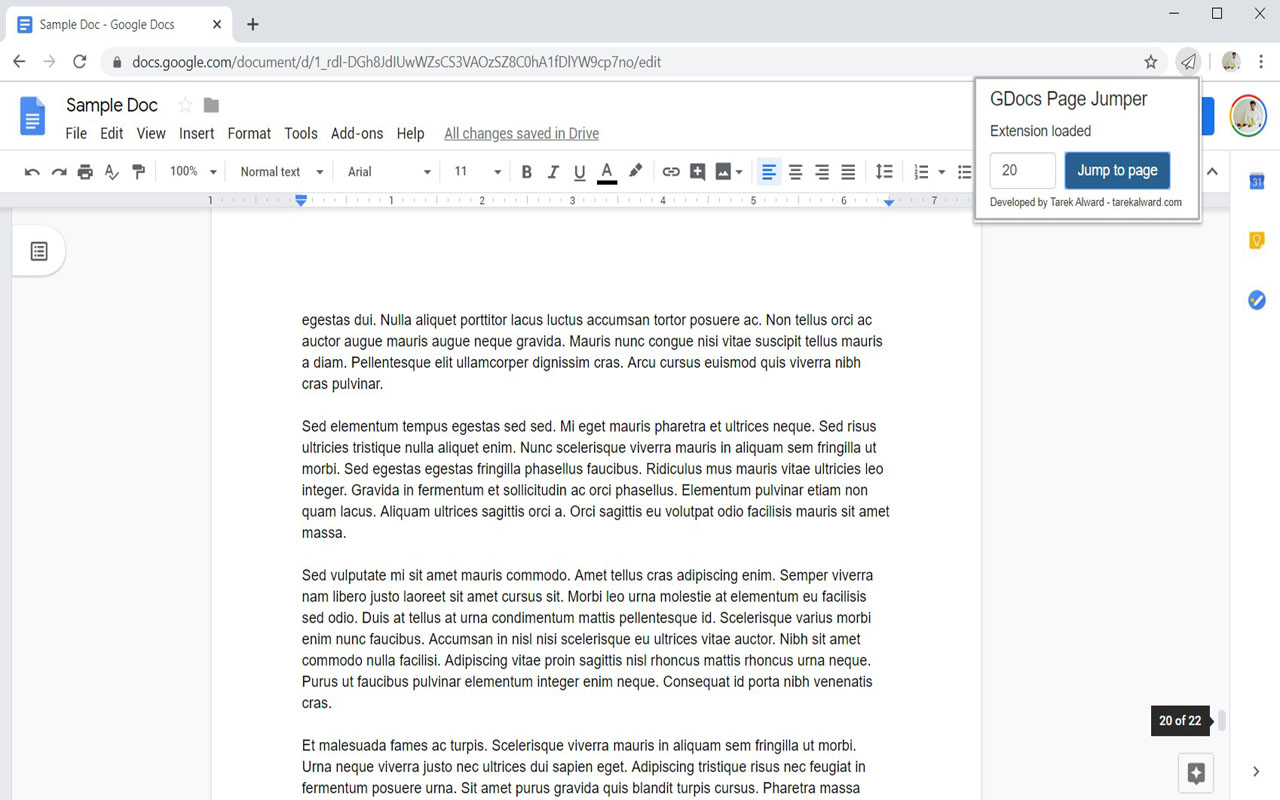
Task: Open the zoom level dropdown
Action: 192,171
